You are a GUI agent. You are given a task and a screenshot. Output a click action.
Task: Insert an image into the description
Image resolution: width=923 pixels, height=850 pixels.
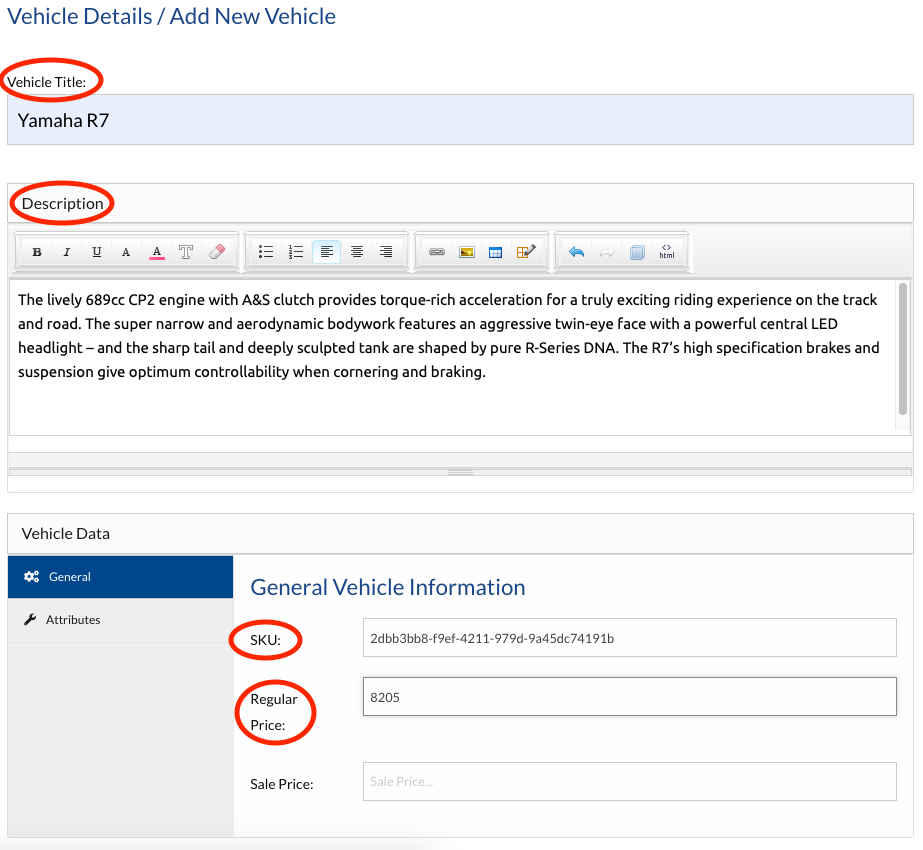pyautogui.click(x=466, y=252)
